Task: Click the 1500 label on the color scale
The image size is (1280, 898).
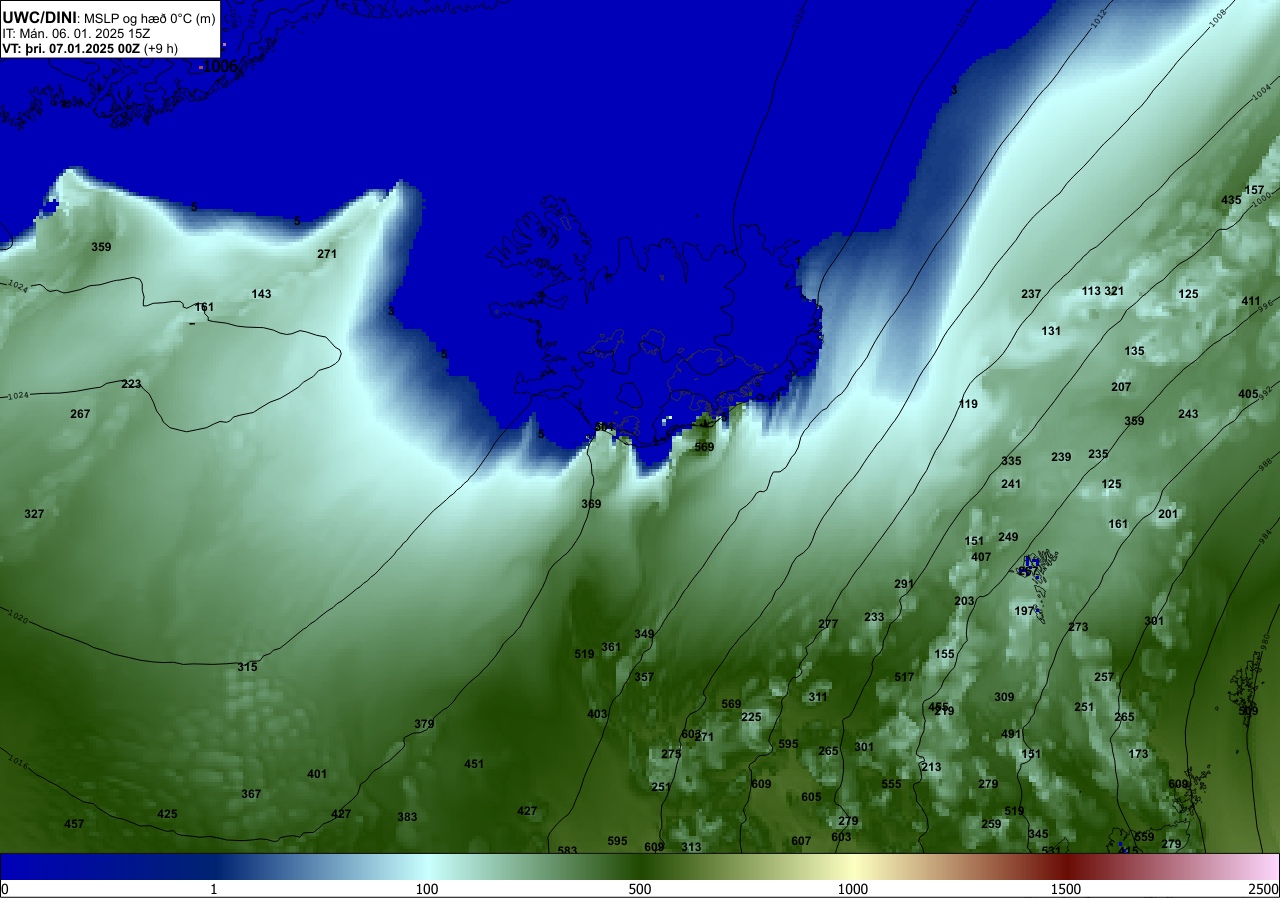Action: [1066, 889]
